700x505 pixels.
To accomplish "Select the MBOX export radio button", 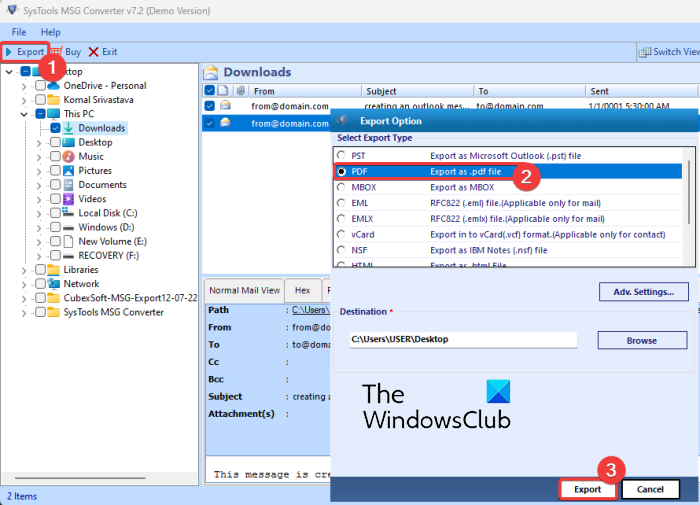I will pos(342,187).
